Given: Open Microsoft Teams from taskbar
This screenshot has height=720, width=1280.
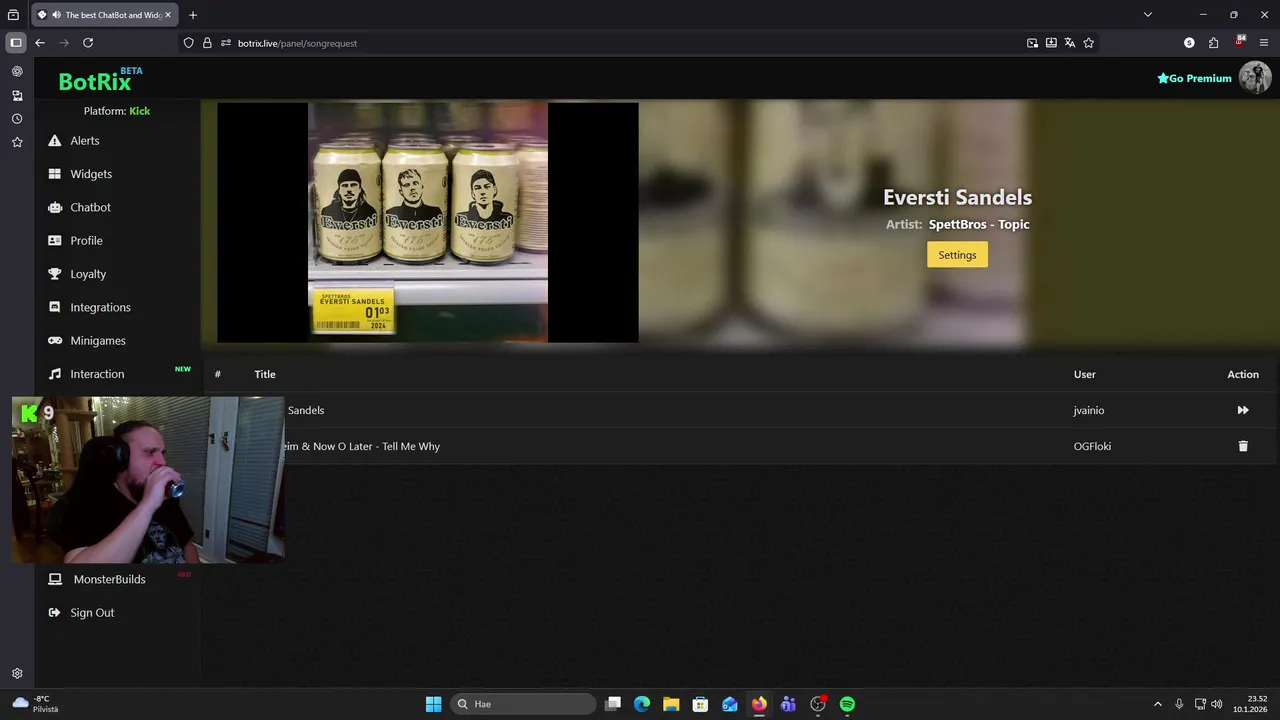Looking at the screenshot, I should 788,704.
